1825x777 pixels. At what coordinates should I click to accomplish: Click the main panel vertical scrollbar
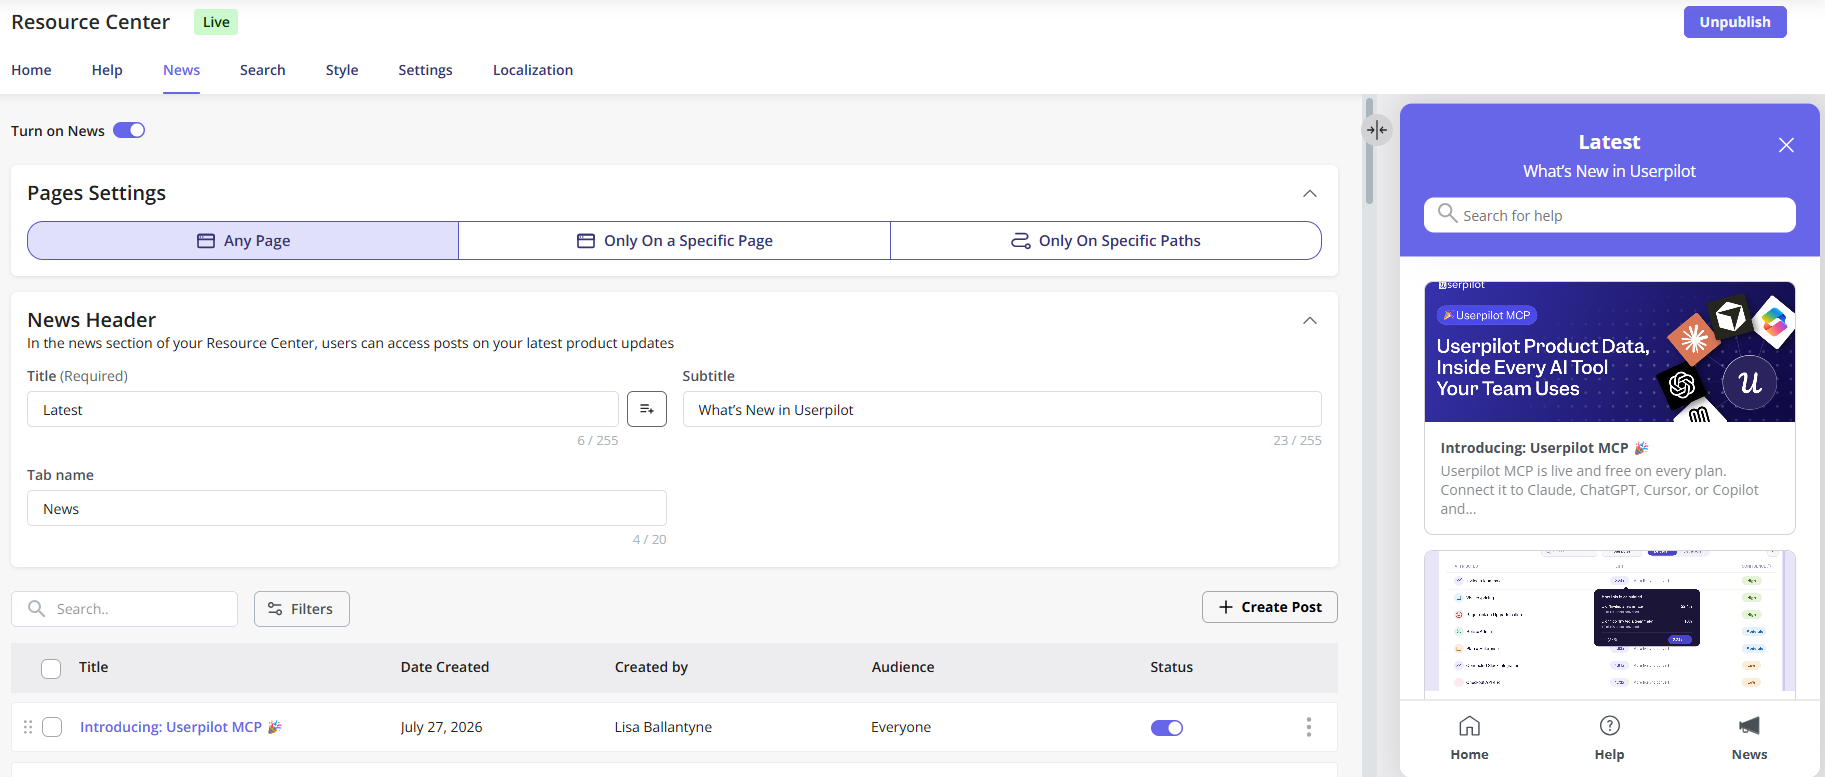coord(1369,151)
